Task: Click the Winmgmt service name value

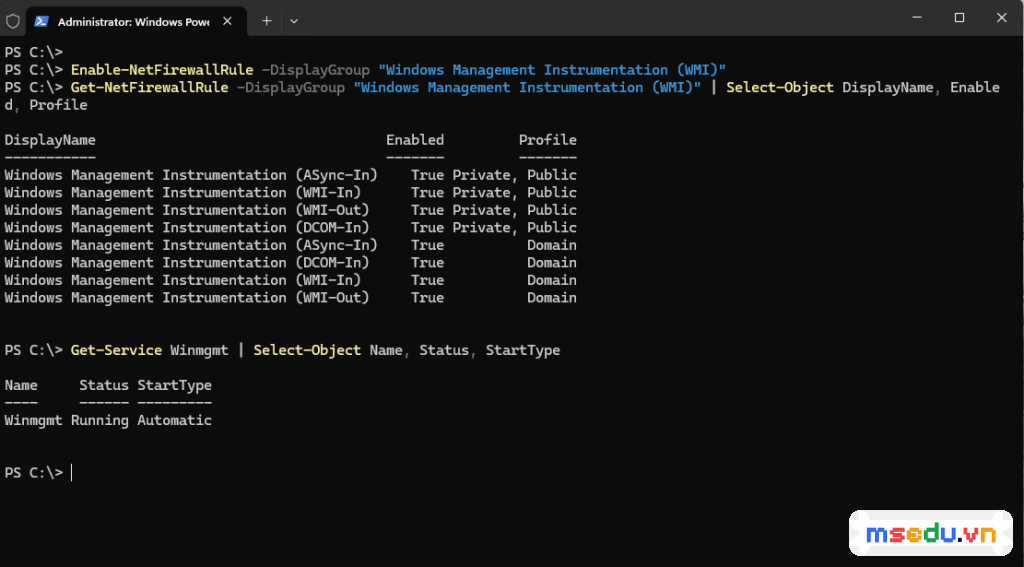Action: (x=33, y=421)
